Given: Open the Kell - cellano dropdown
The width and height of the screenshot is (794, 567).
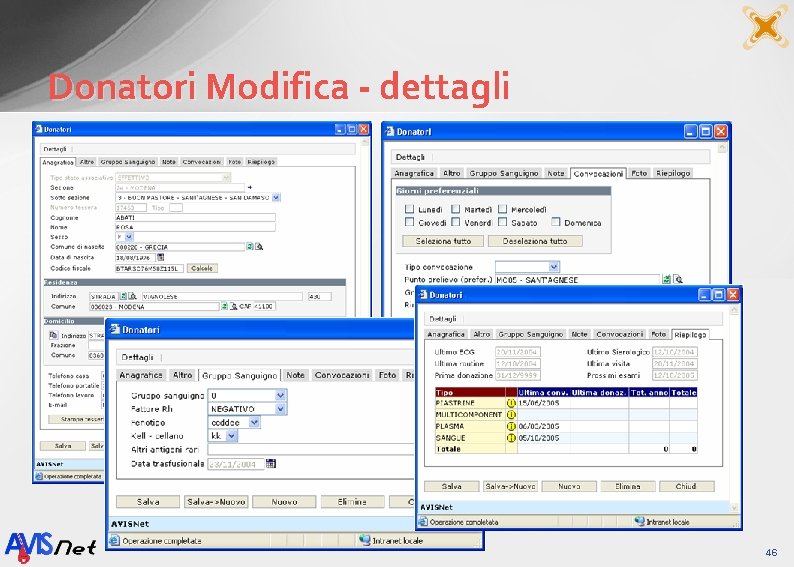Looking at the screenshot, I should [x=231, y=435].
